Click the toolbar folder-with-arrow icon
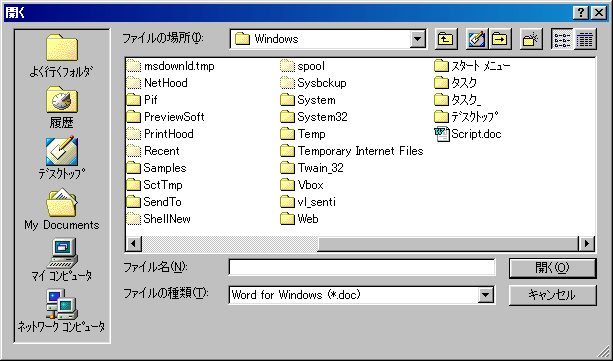 tap(500, 39)
